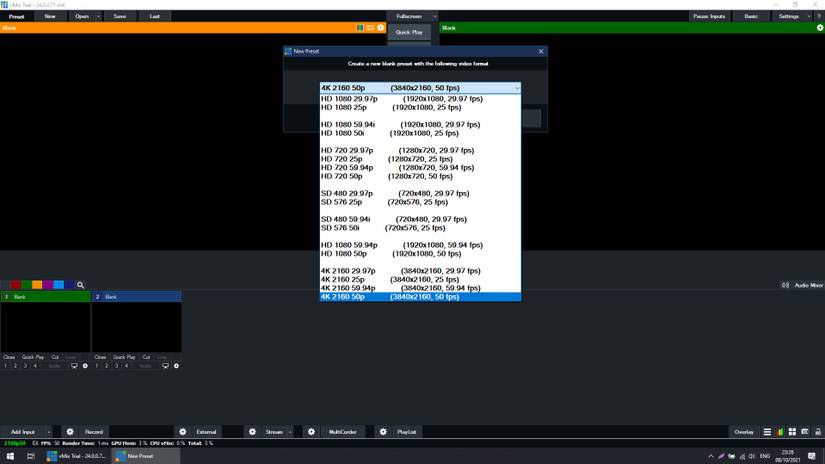This screenshot has width=825, height=464.
Task: Select SD 576 25p format
Action: coord(420,202)
